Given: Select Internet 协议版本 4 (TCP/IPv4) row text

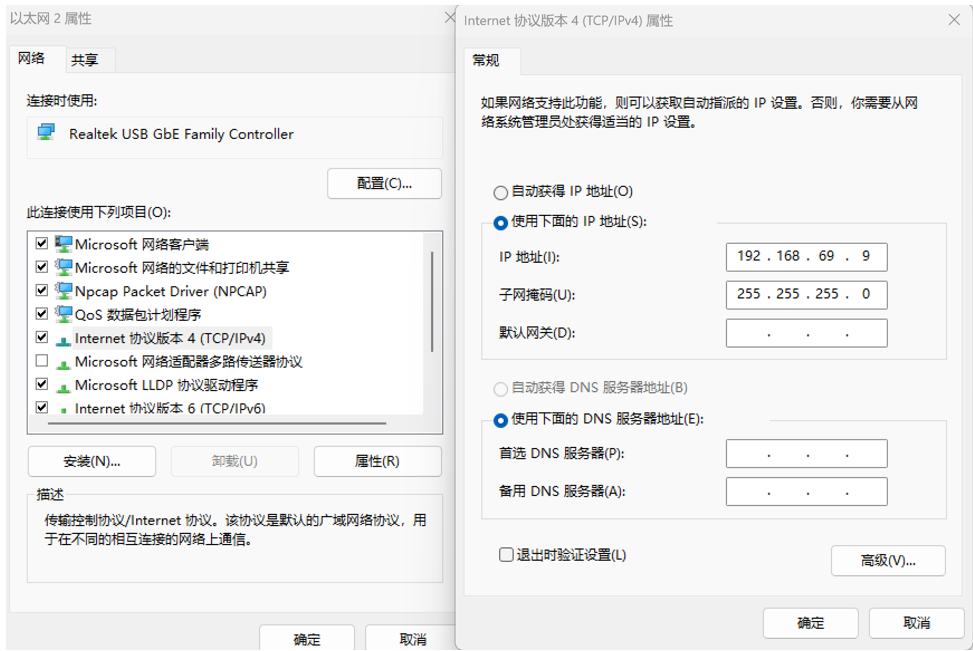Looking at the screenshot, I should click(x=170, y=338).
